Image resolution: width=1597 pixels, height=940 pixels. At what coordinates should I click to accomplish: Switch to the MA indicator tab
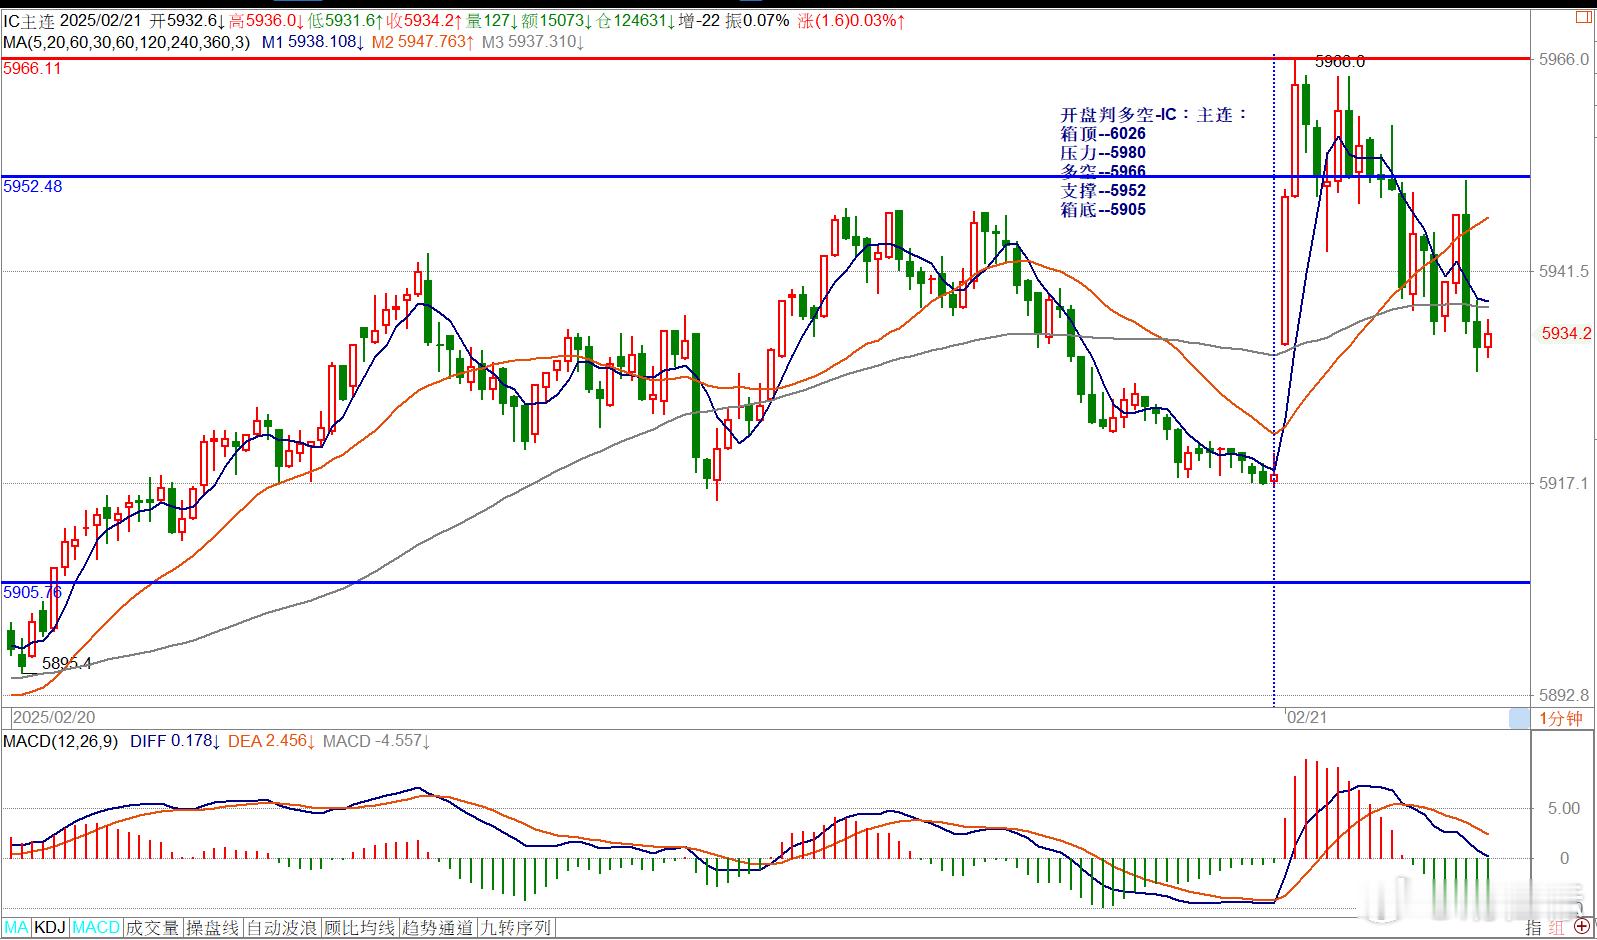click(x=17, y=928)
